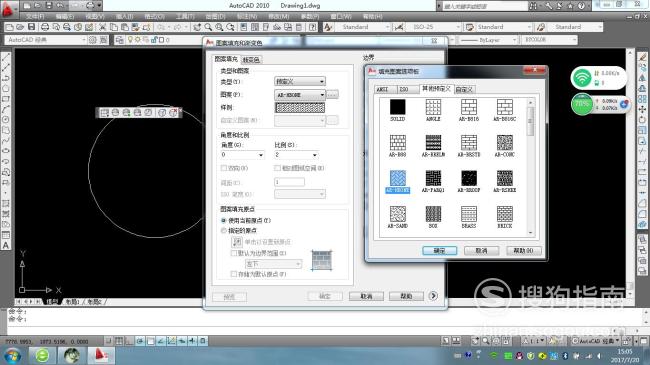Click Cancel (取消) in hatch pattern palette
The width and height of the screenshot is (650, 365).
click(481, 251)
